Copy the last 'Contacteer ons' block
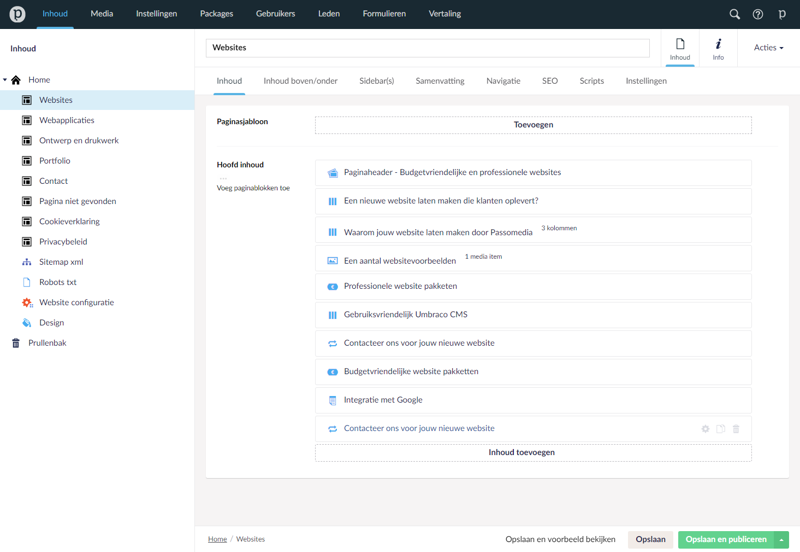 click(x=720, y=429)
